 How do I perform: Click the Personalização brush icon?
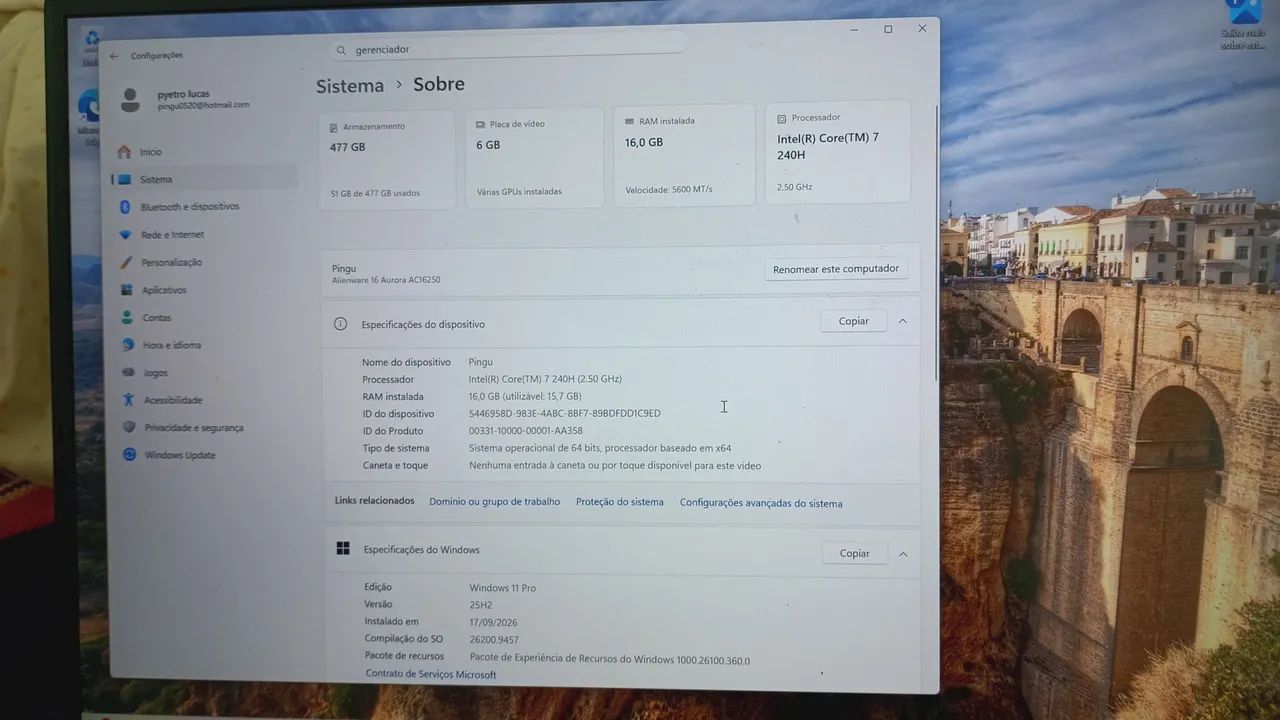pyautogui.click(x=125, y=262)
